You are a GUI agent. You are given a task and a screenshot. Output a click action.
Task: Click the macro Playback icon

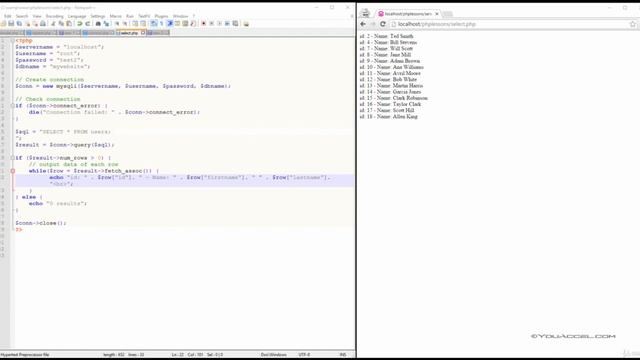(219, 24)
